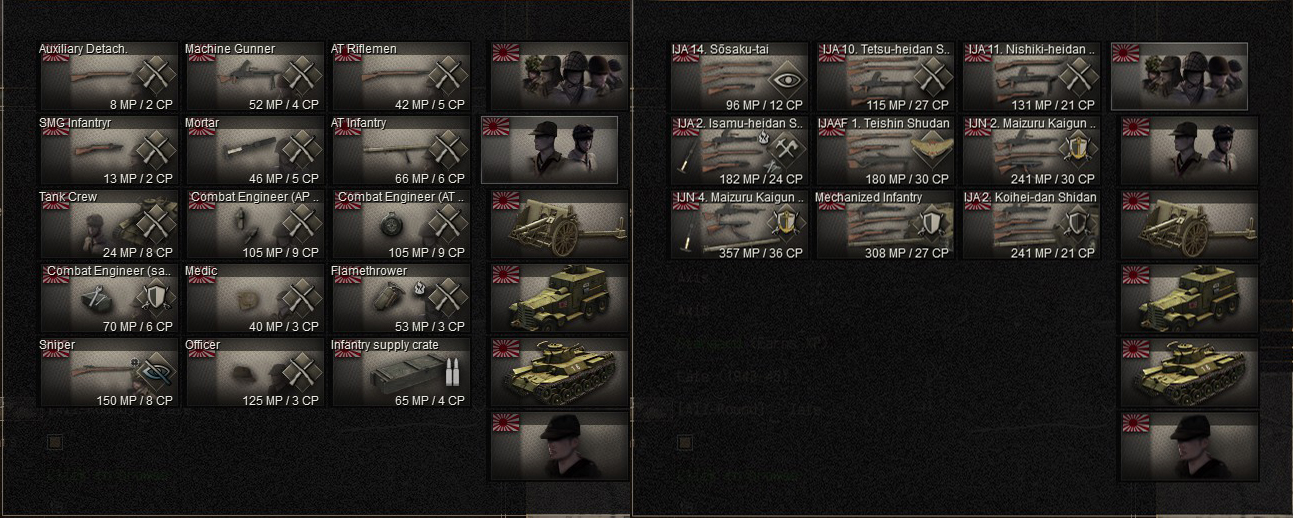Open left panel's artillery cannon category tab

(559, 224)
